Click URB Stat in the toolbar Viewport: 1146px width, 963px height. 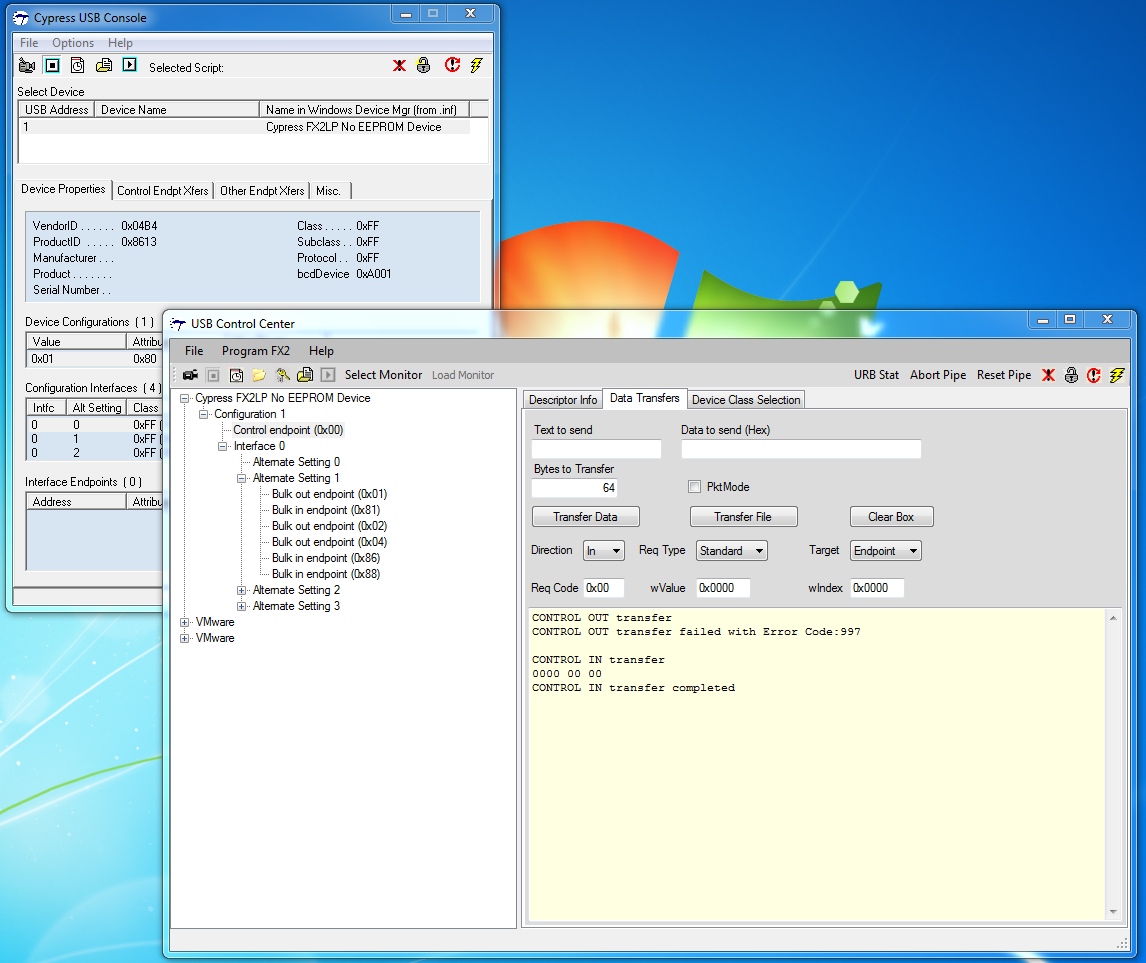click(876, 375)
